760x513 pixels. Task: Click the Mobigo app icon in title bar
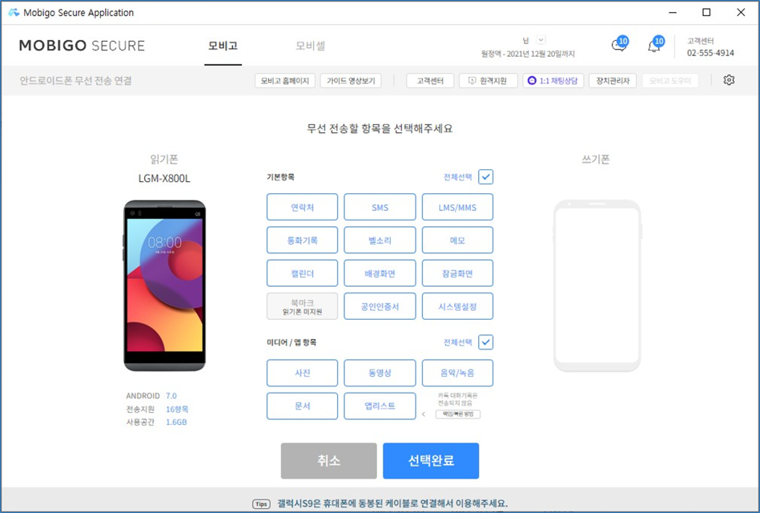[x=14, y=13]
